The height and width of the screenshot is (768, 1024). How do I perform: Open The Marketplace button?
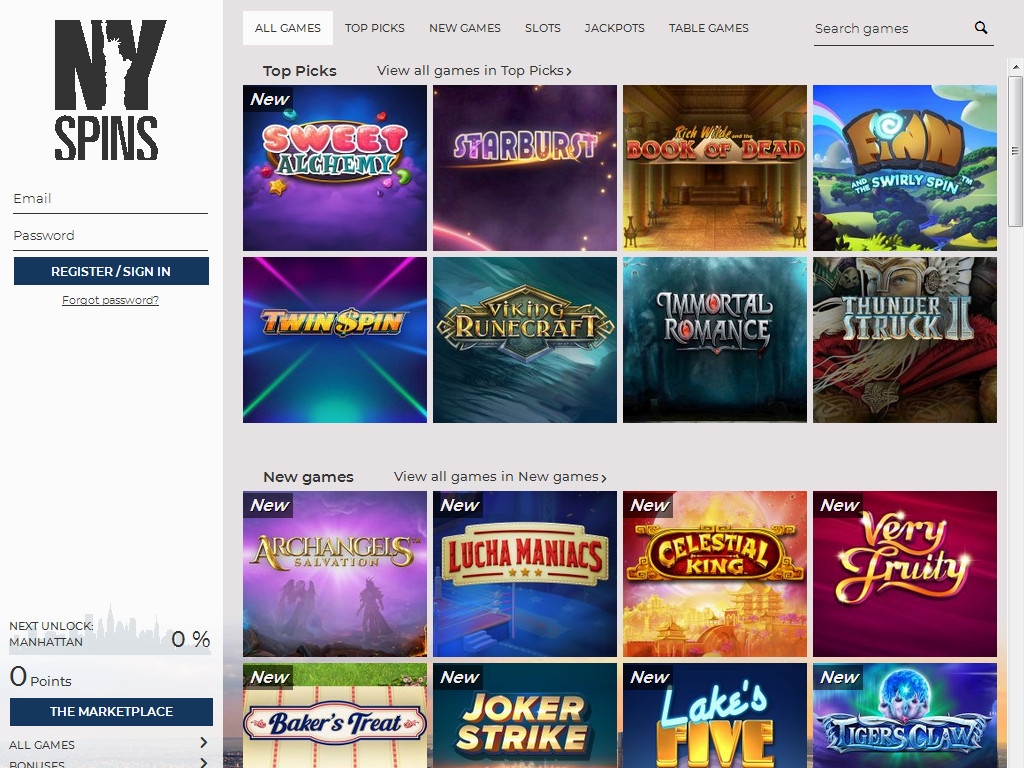point(111,712)
